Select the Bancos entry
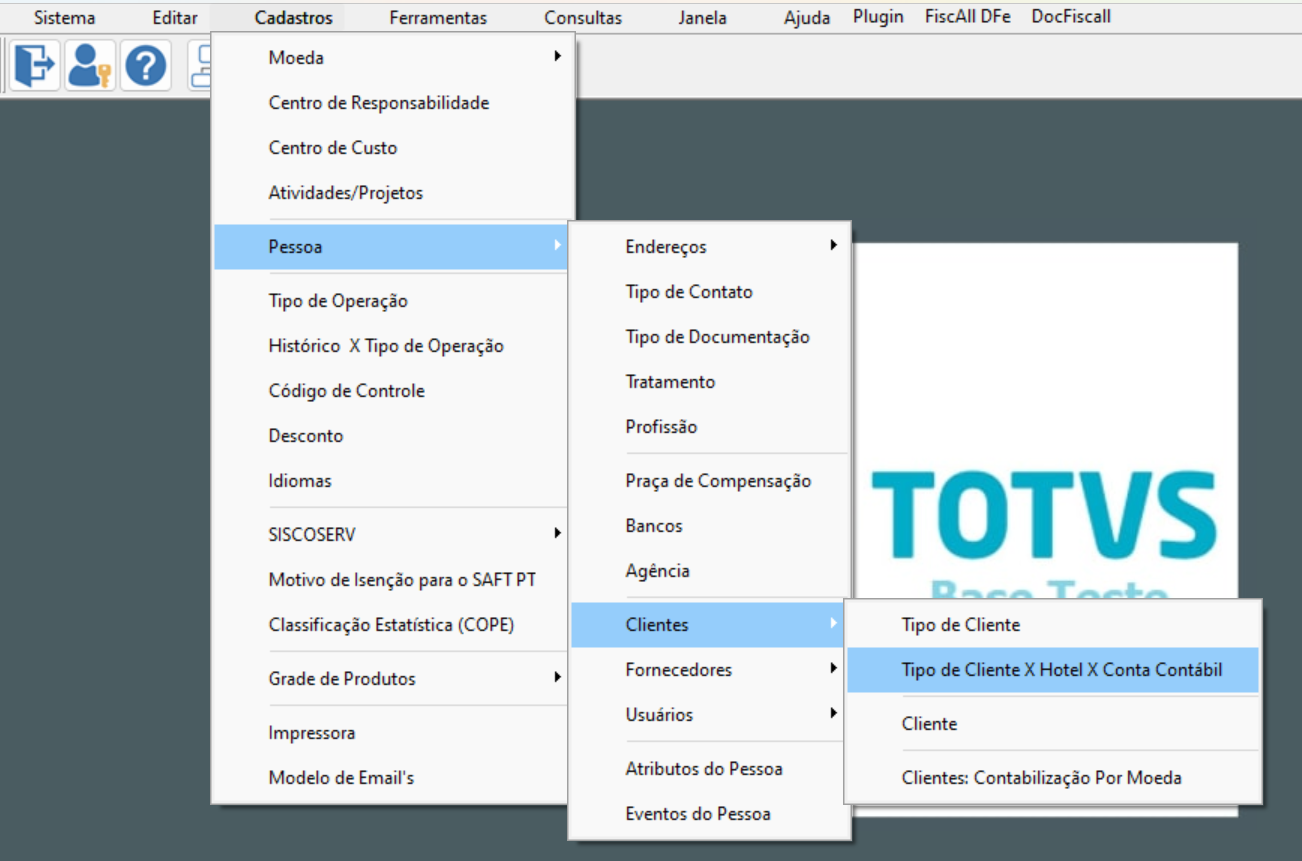 click(x=710, y=526)
